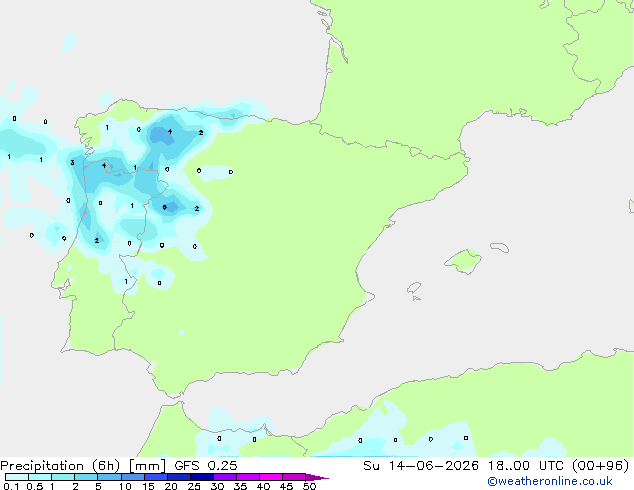Click the '3' precipitation value on the map
634x490 pixels.
point(72,163)
